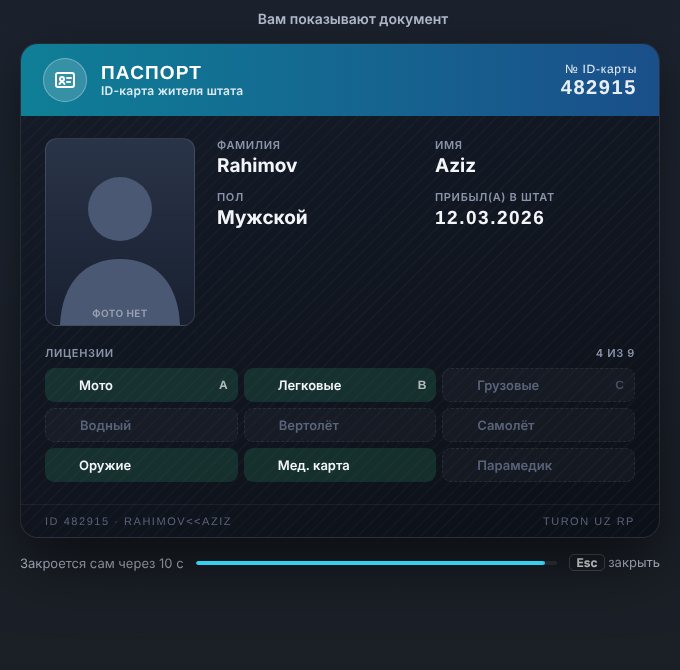Image resolution: width=680 pixels, height=670 pixels.
Task: Click the machine-readable line ID 482915 RAHIMOV<<AZIZ
Action: [x=138, y=521]
